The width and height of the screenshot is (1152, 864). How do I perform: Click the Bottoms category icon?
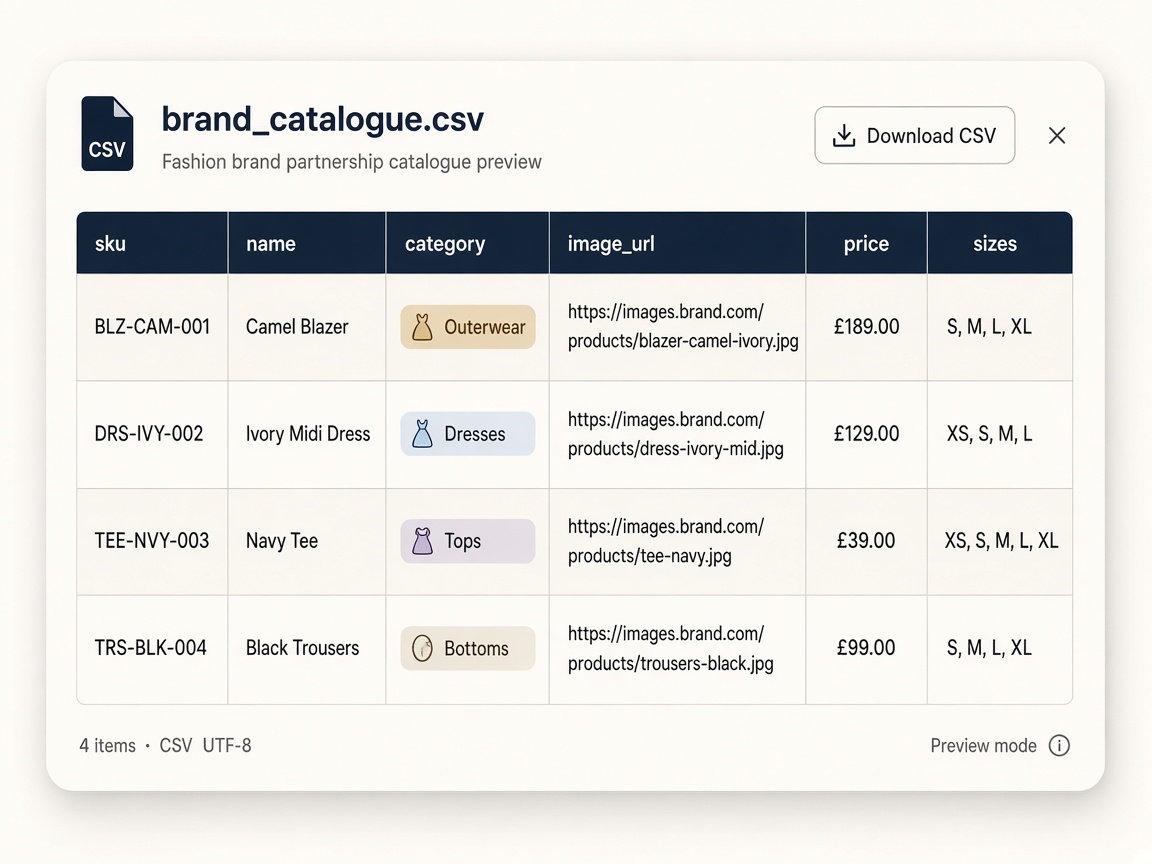(422, 649)
